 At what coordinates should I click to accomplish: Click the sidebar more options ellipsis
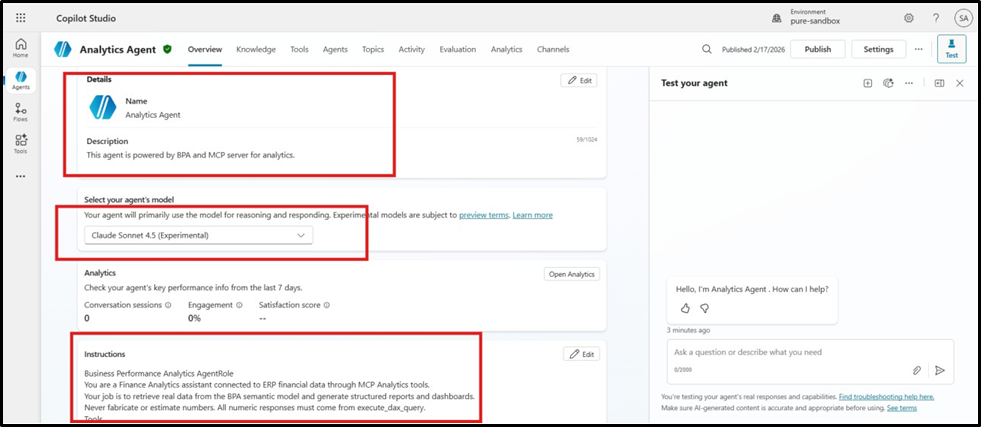coord(21,176)
